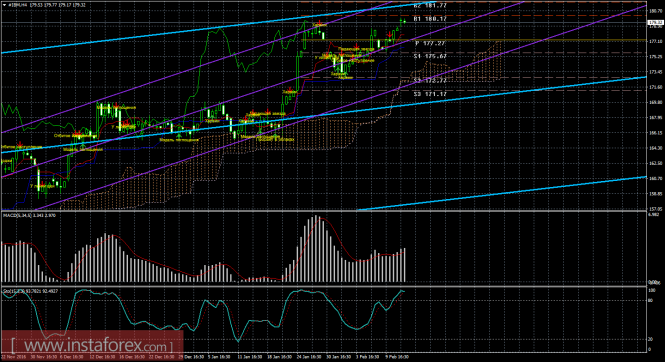Select the R2 181.77 resistance level label

tap(430, 6)
